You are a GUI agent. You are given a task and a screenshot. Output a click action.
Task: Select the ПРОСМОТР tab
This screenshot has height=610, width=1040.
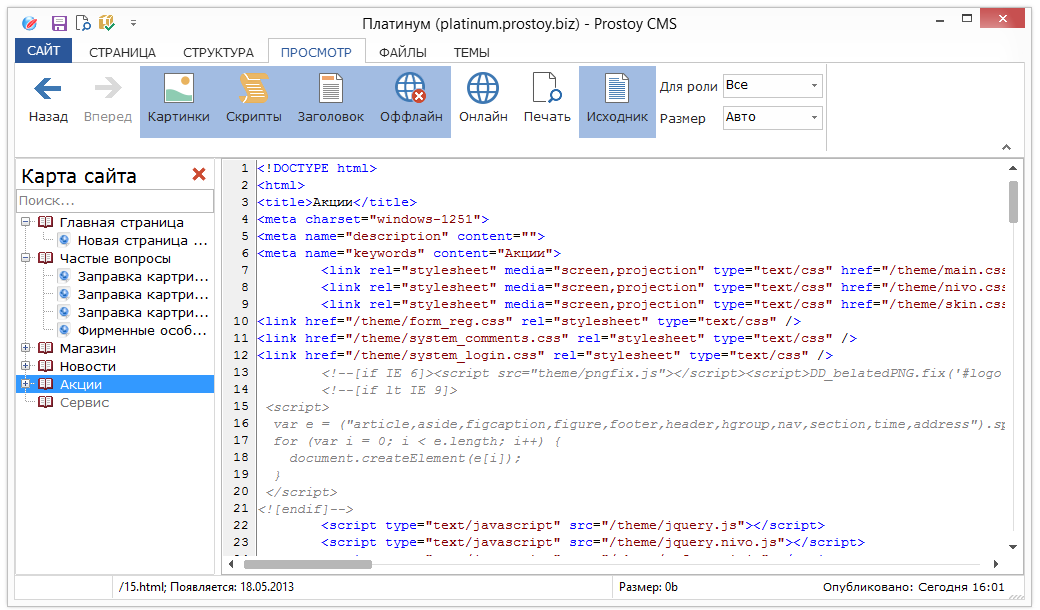[316, 52]
